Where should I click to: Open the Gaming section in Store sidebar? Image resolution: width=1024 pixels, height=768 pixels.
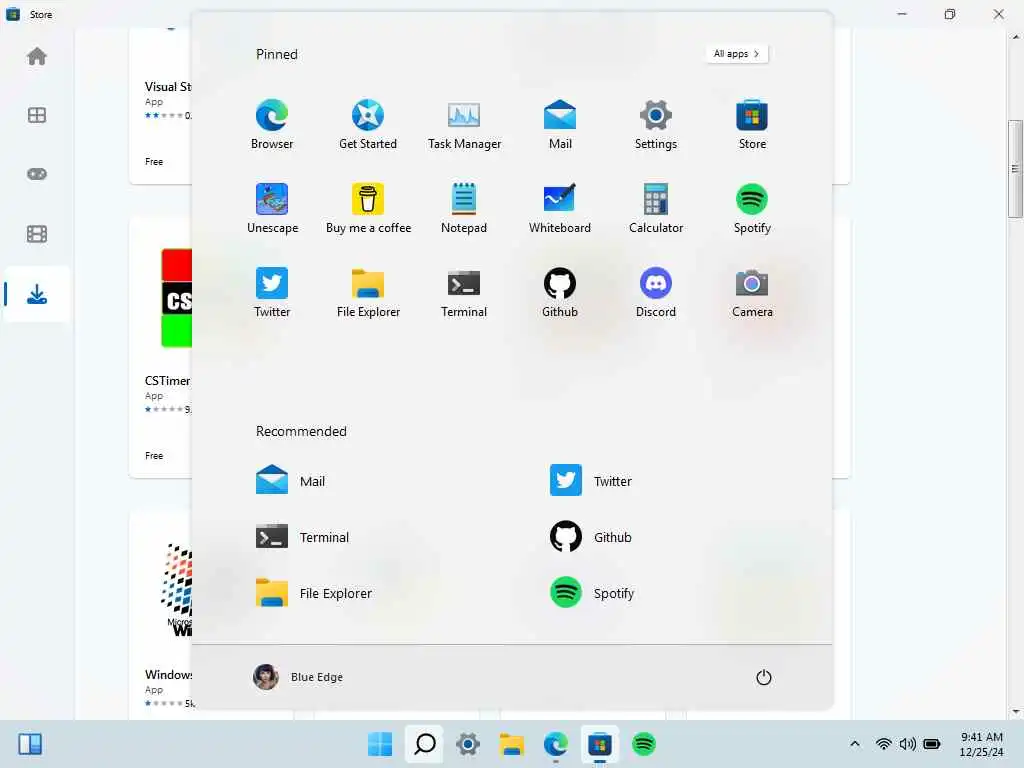[37, 174]
